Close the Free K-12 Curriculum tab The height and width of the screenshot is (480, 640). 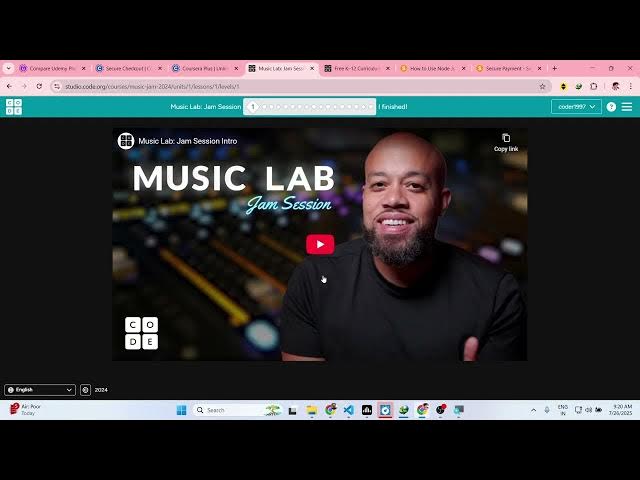pyautogui.click(x=388, y=69)
